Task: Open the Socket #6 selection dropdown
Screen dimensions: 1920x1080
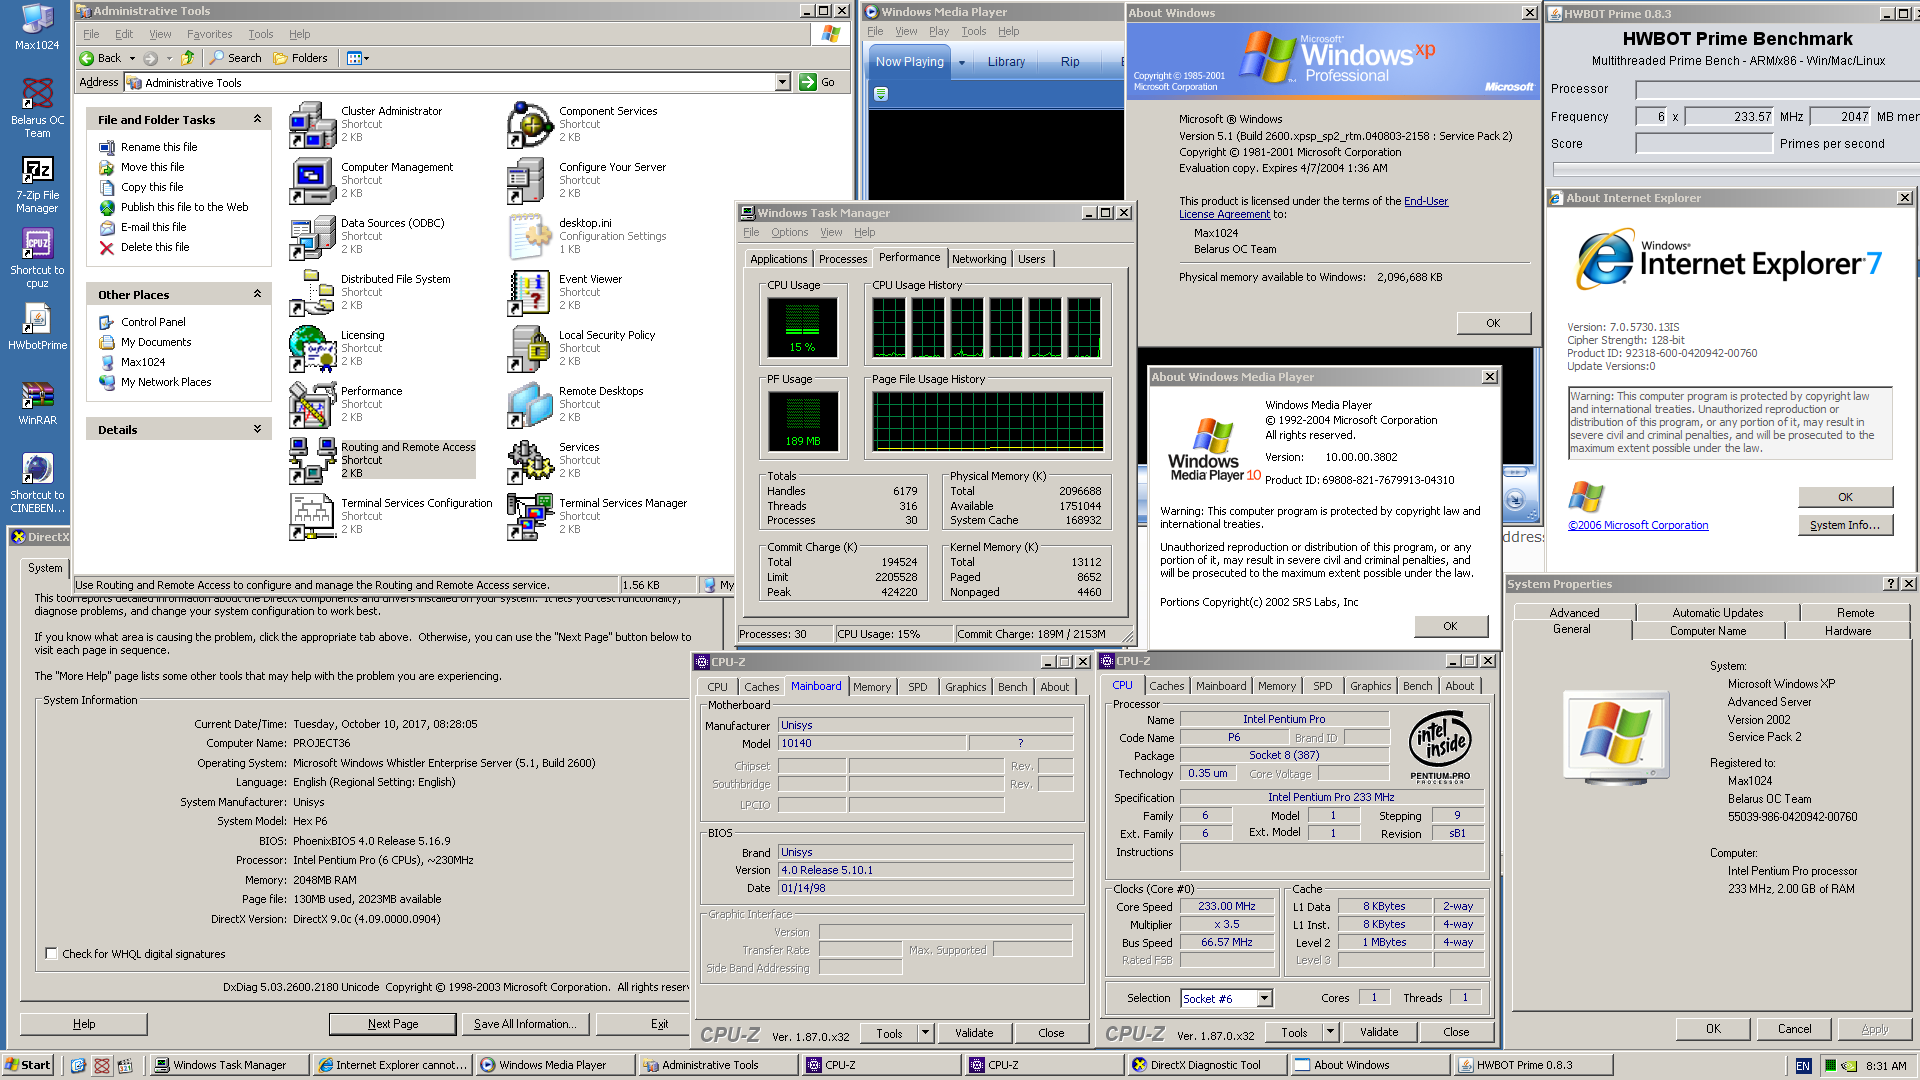Action: [1265, 998]
